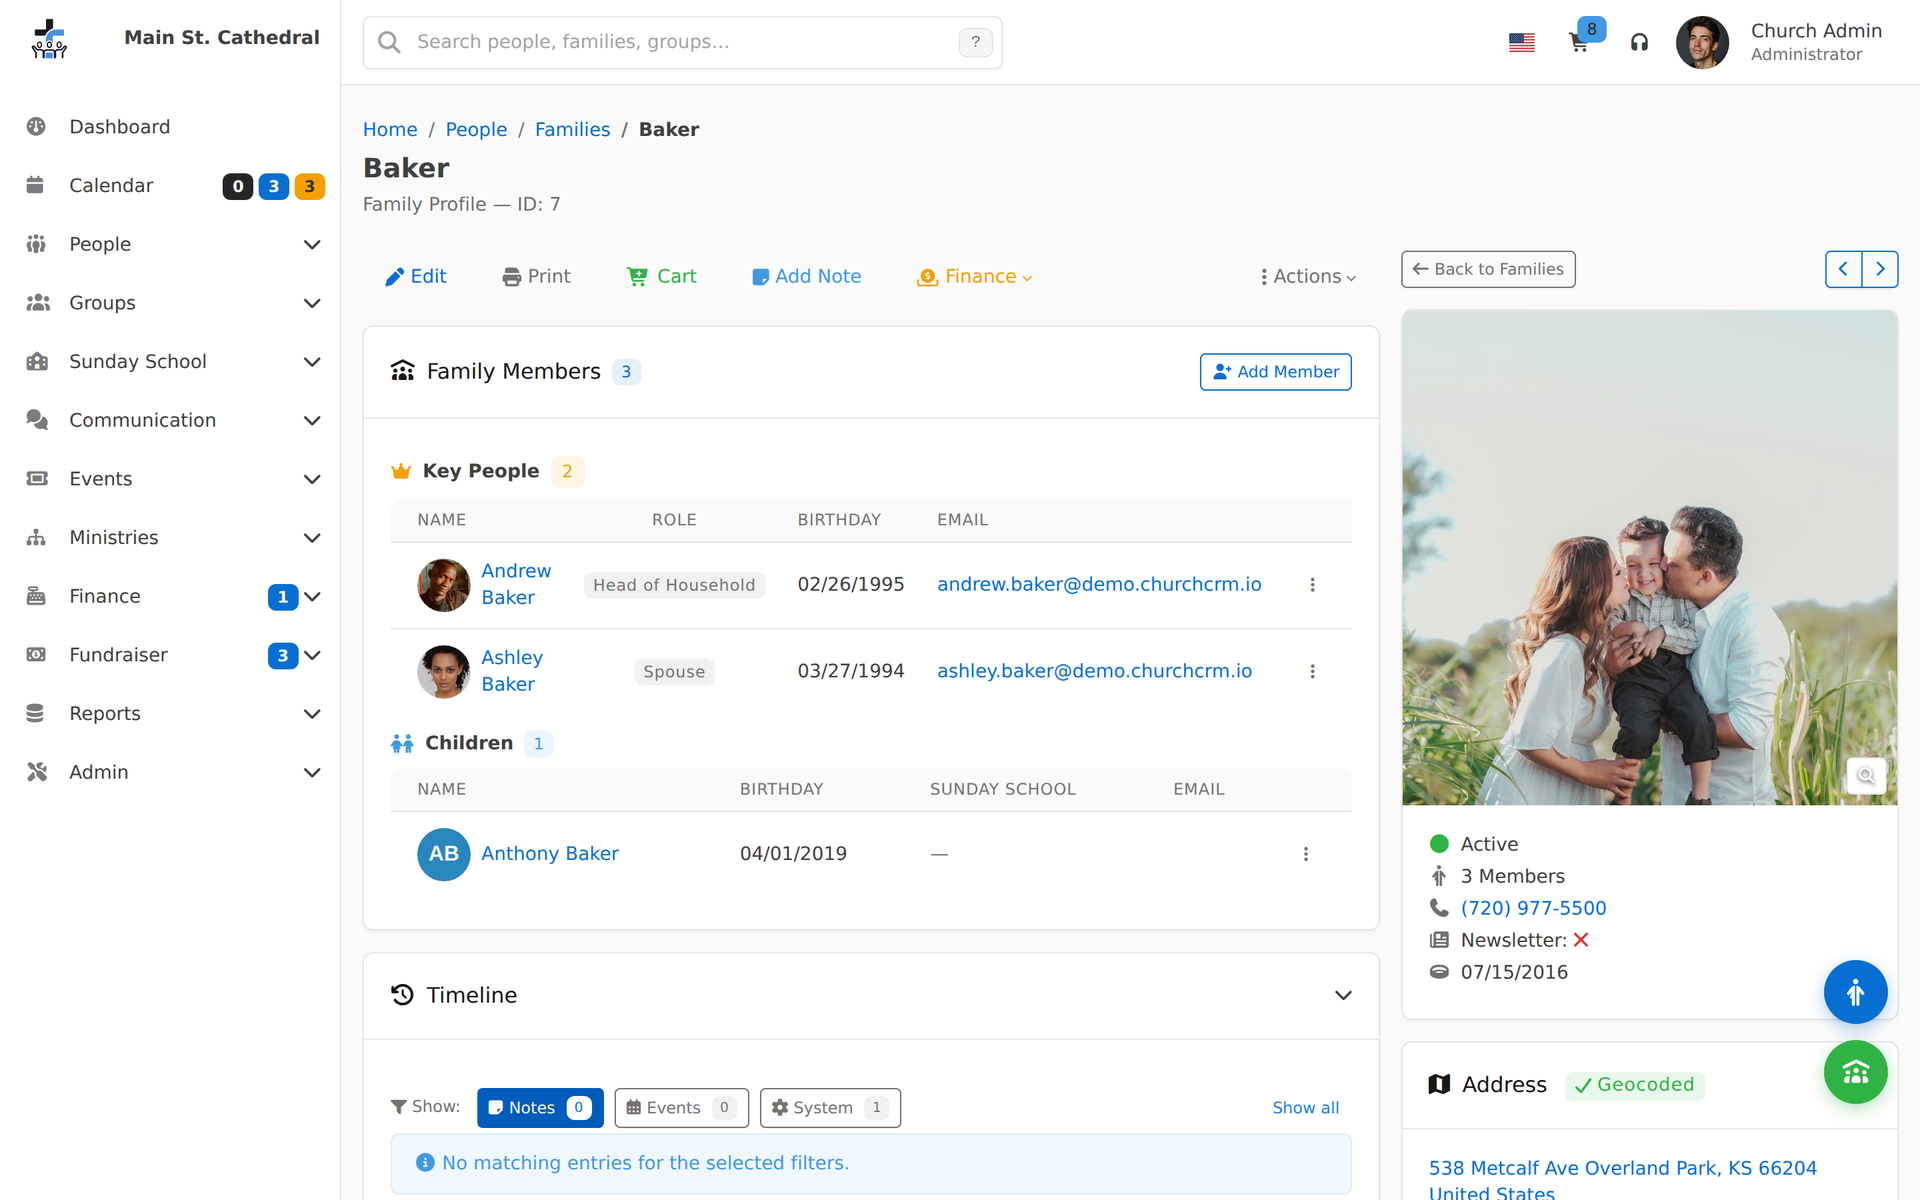This screenshot has height=1200, width=1920.
Task: Click Back to Families button
Action: [1488, 269]
